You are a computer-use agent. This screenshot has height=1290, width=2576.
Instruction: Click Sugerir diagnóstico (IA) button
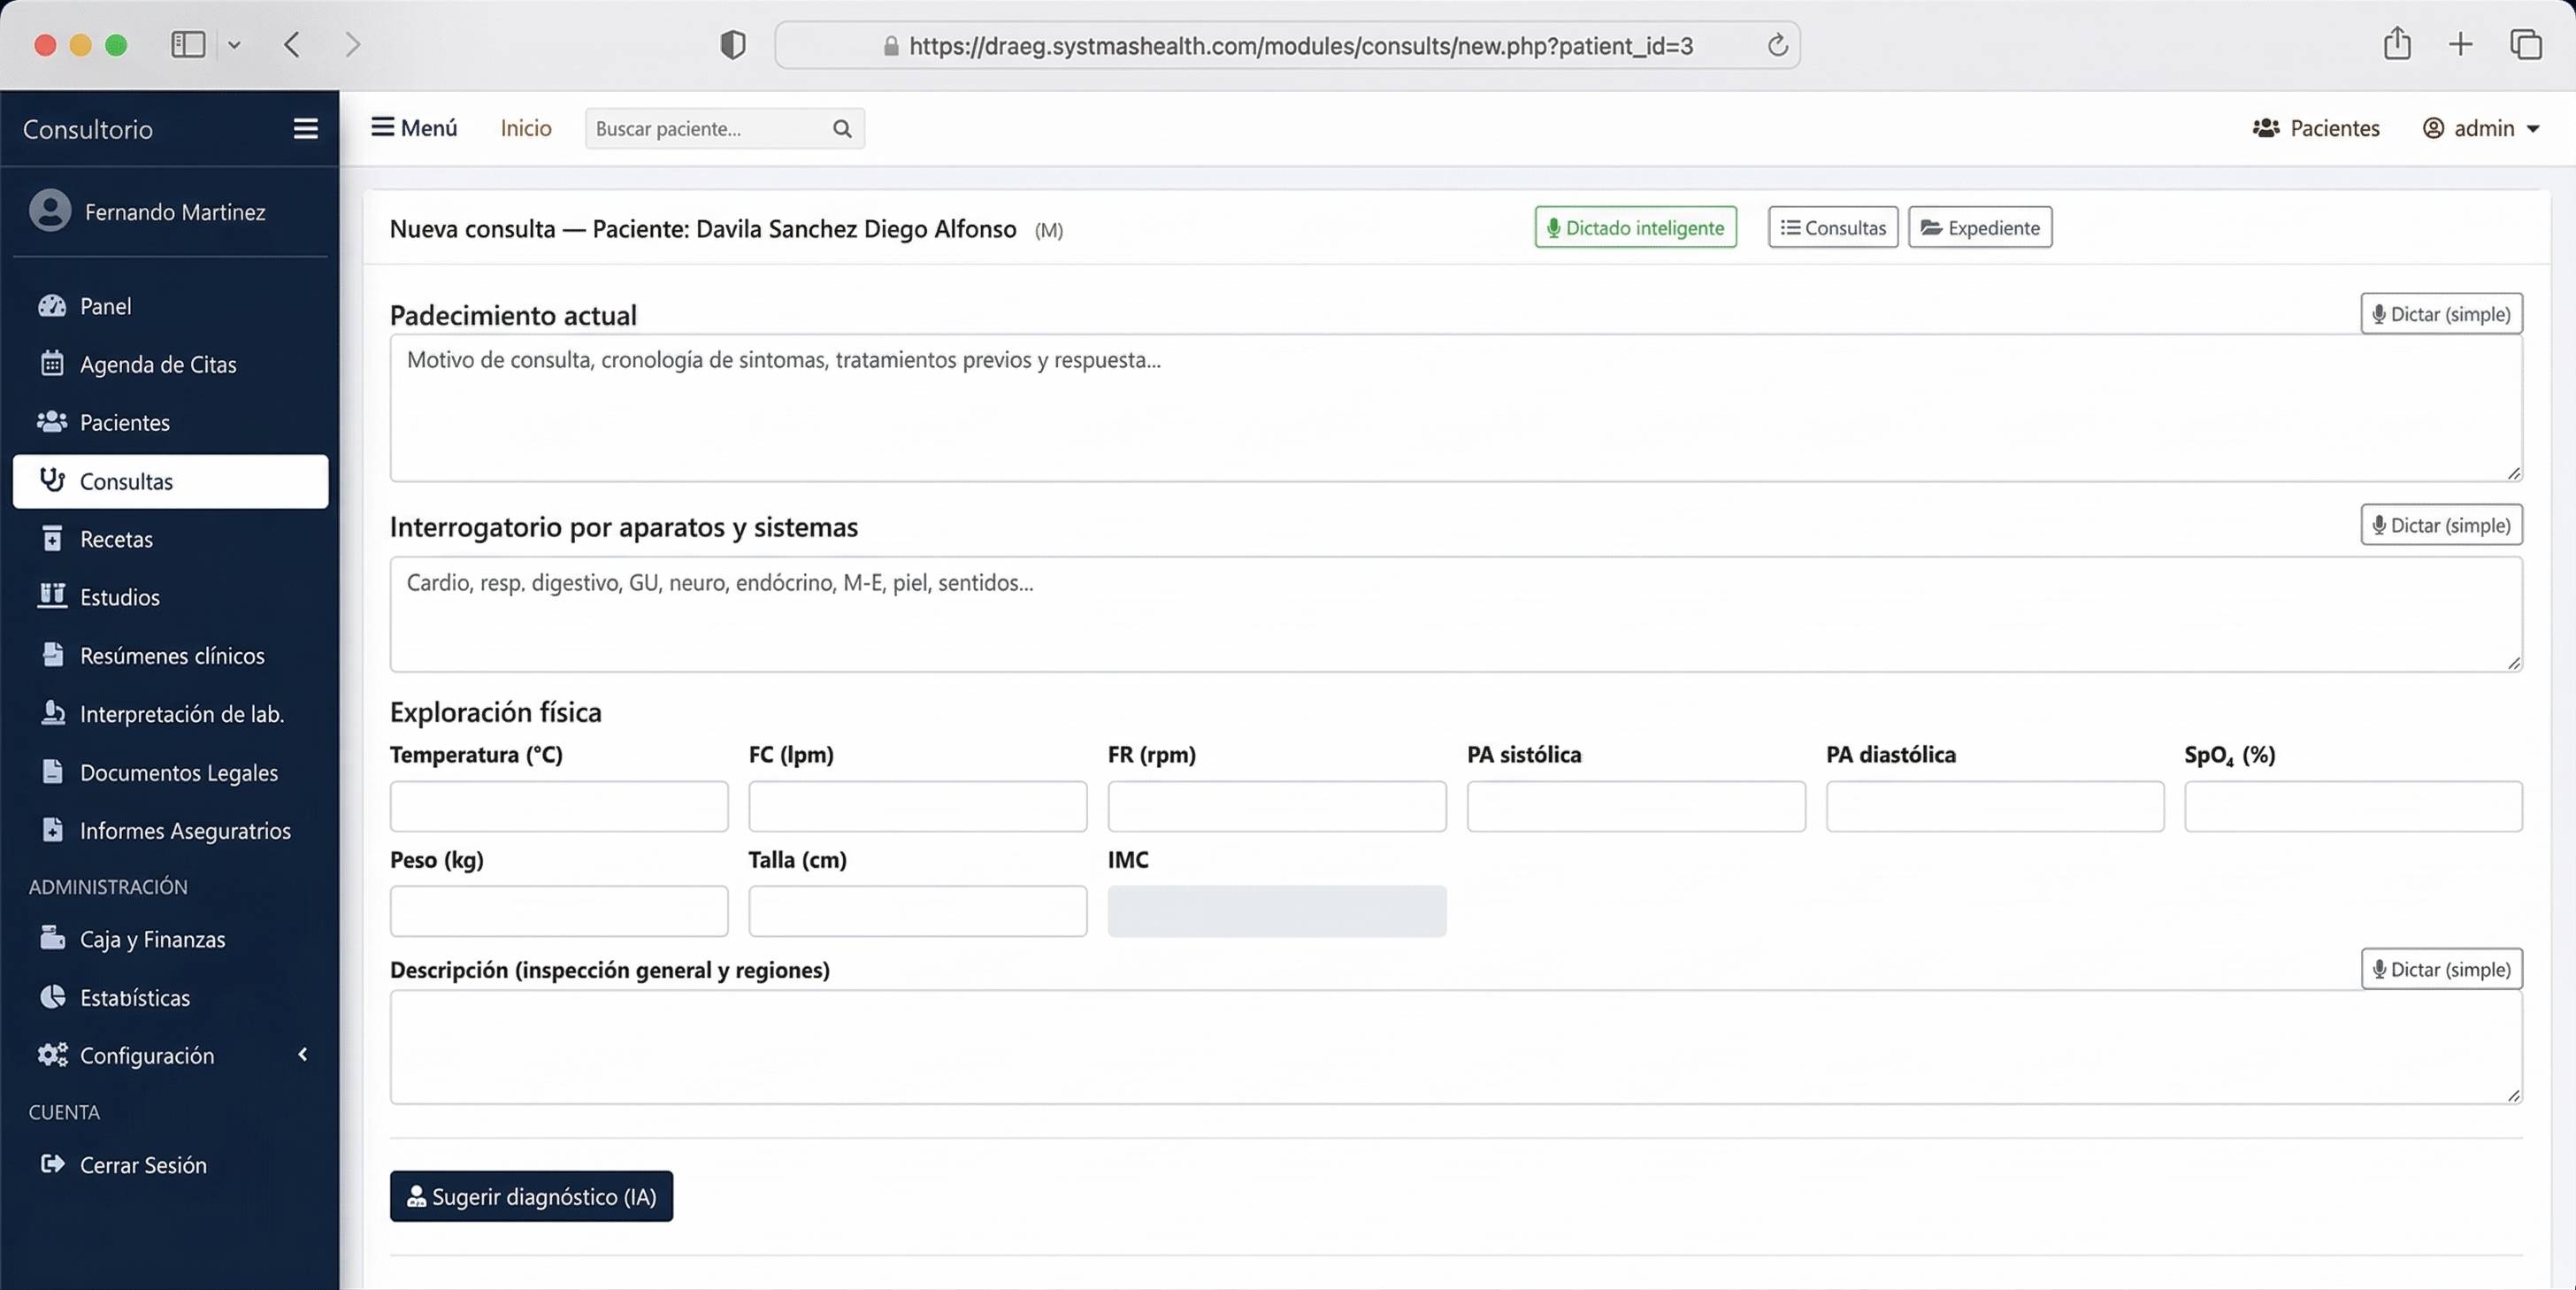pyautogui.click(x=531, y=1196)
